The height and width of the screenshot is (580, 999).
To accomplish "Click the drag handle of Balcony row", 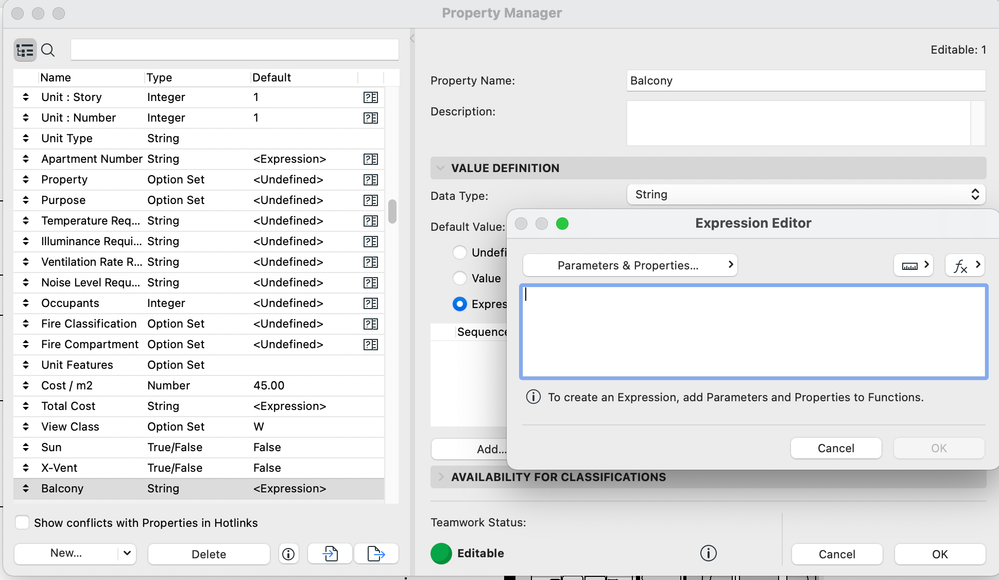I will click(25, 489).
